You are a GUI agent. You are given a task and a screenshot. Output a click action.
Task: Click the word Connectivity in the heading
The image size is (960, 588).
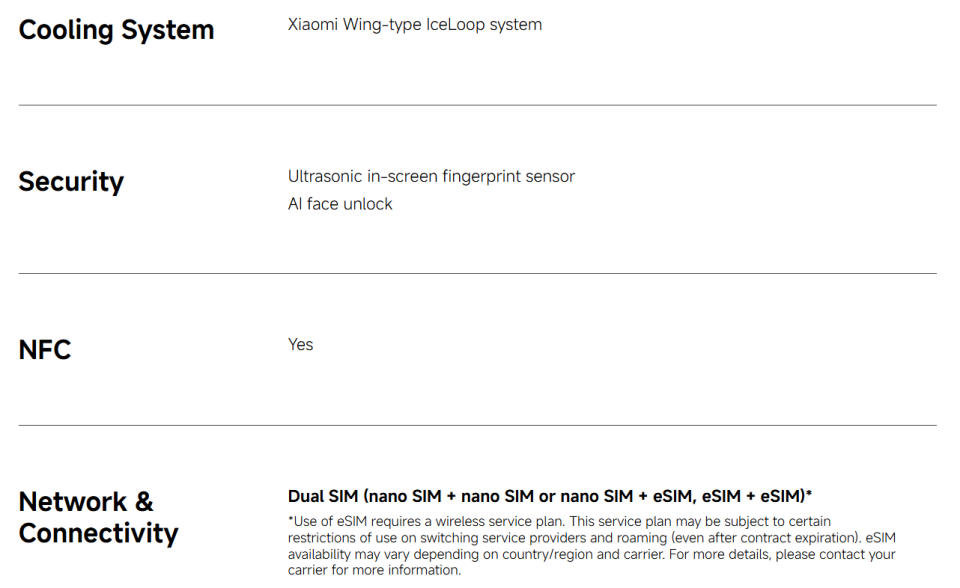98,533
